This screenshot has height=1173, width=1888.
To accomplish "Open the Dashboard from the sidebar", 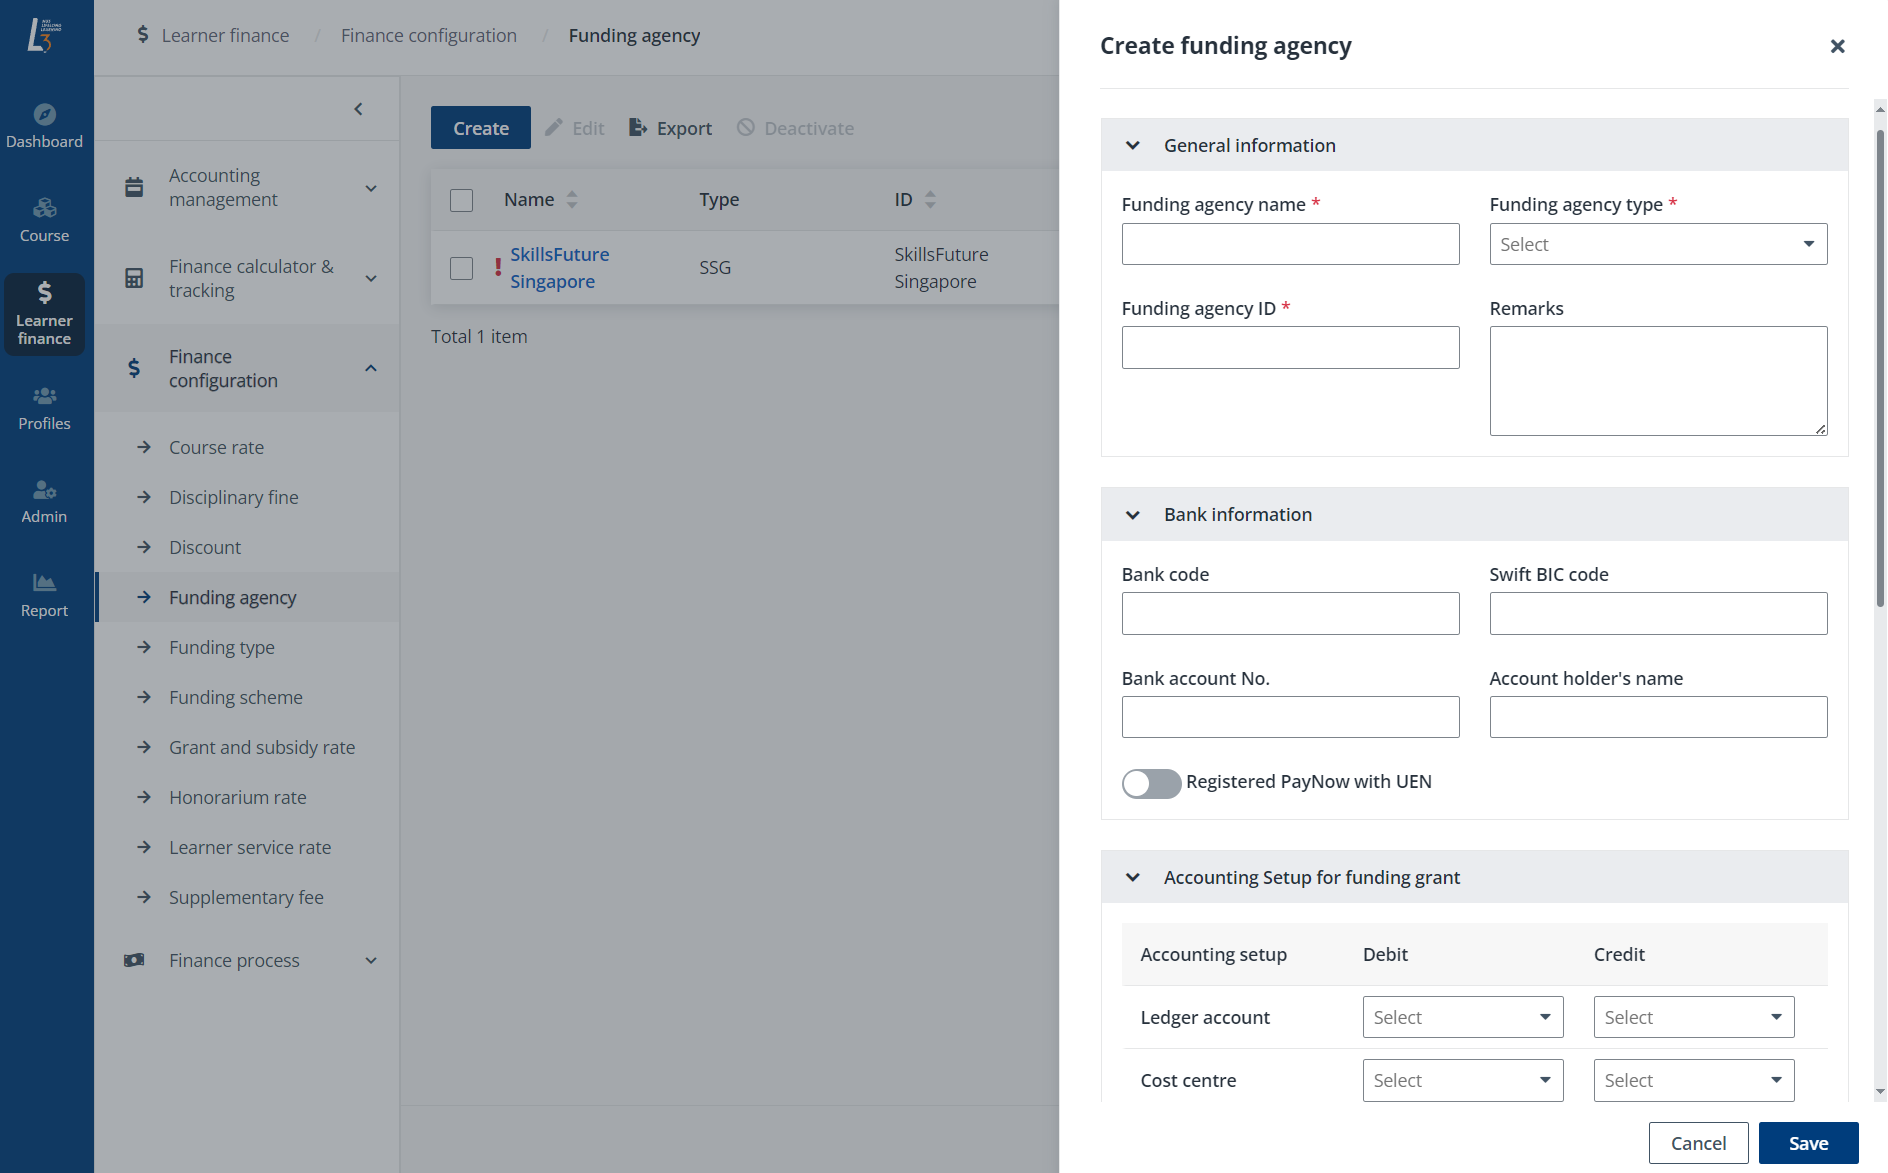I will click(45, 125).
